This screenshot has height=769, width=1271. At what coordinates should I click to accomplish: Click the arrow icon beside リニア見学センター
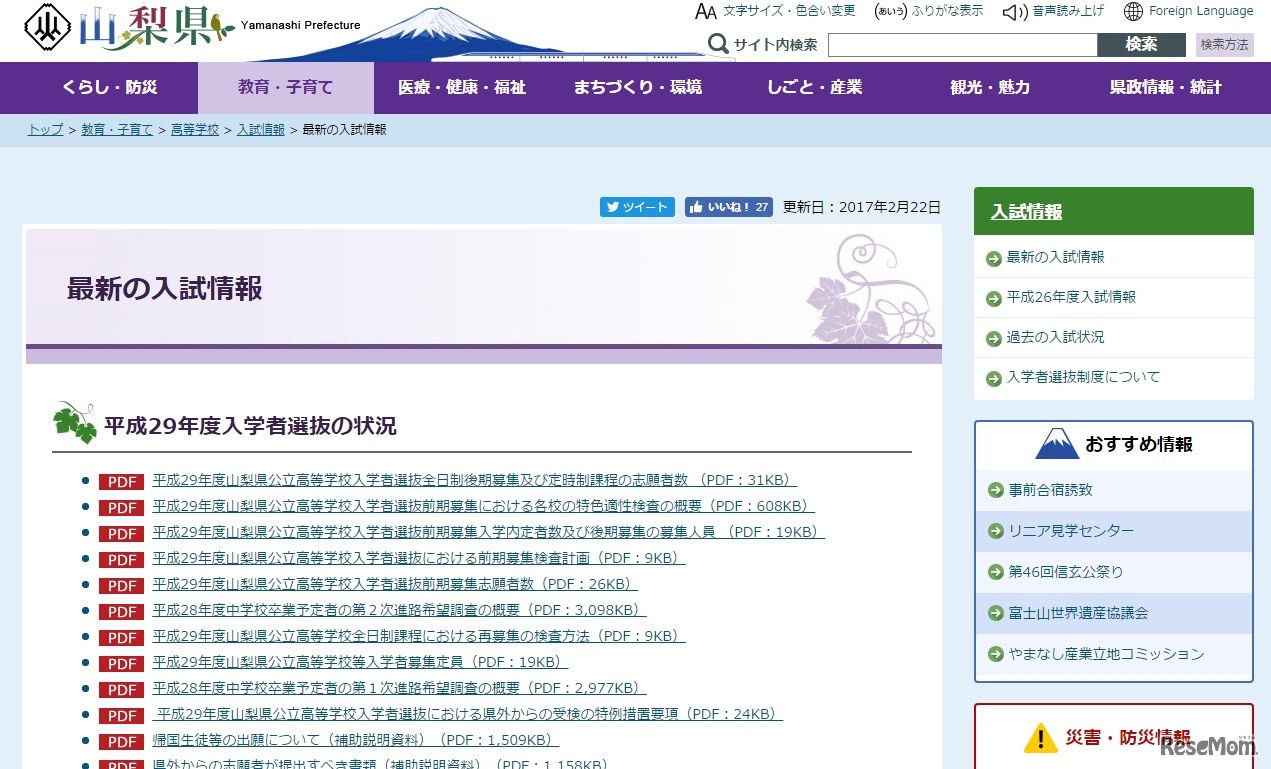[995, 532]
